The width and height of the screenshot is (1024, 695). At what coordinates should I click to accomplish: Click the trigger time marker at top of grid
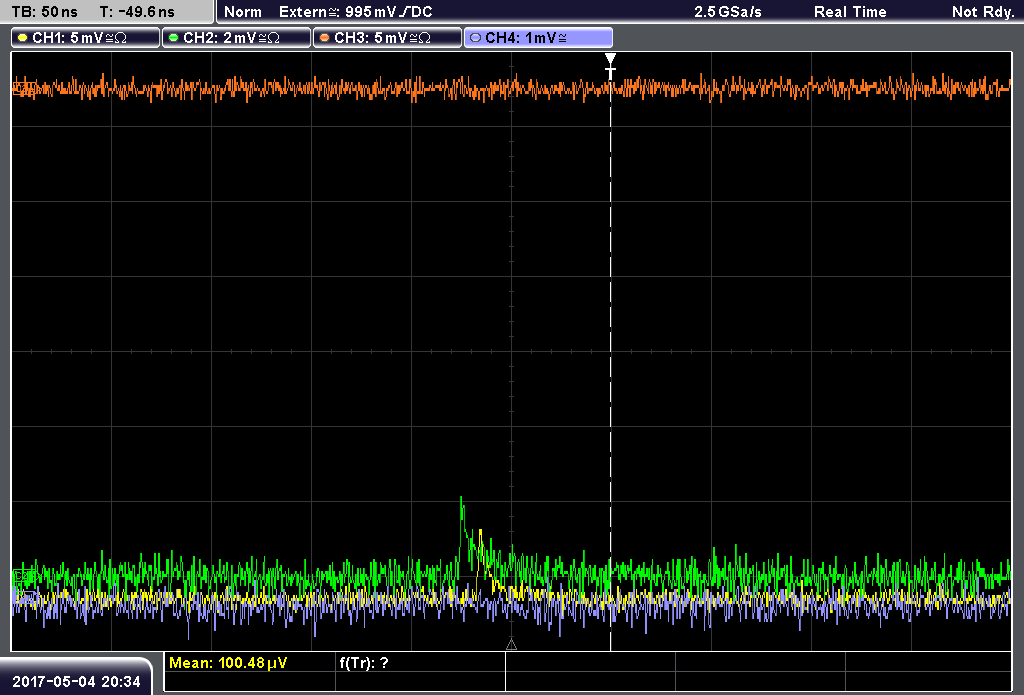610,66
